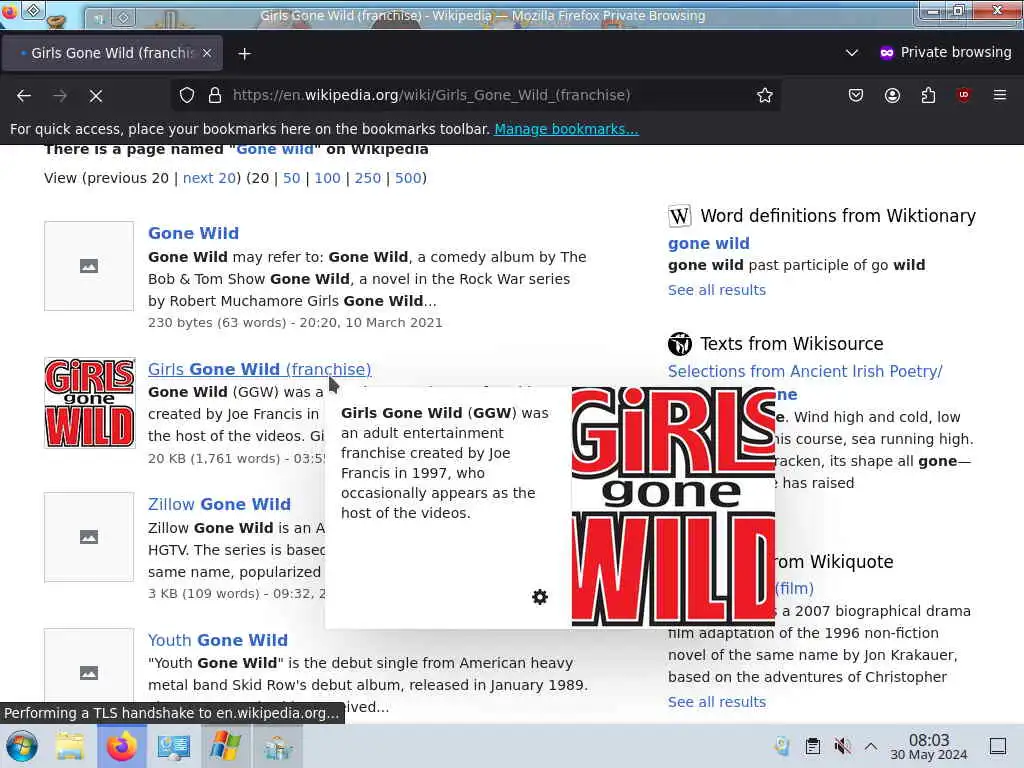Open the Manage bookmarks link
This screenshot has width=1024, height=768.
[x=566, y=129]
